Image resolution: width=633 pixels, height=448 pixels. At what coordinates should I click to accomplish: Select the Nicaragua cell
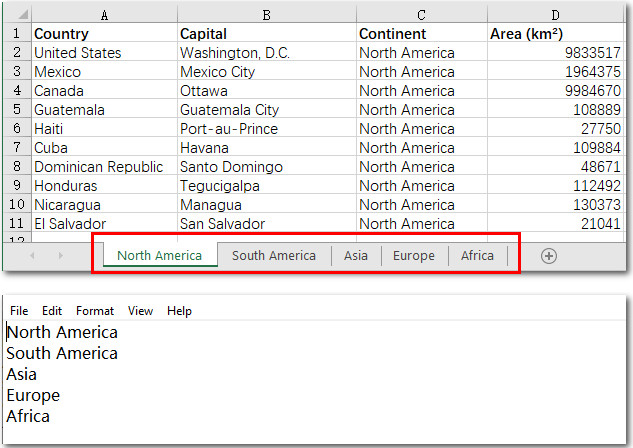click(104, 204)
